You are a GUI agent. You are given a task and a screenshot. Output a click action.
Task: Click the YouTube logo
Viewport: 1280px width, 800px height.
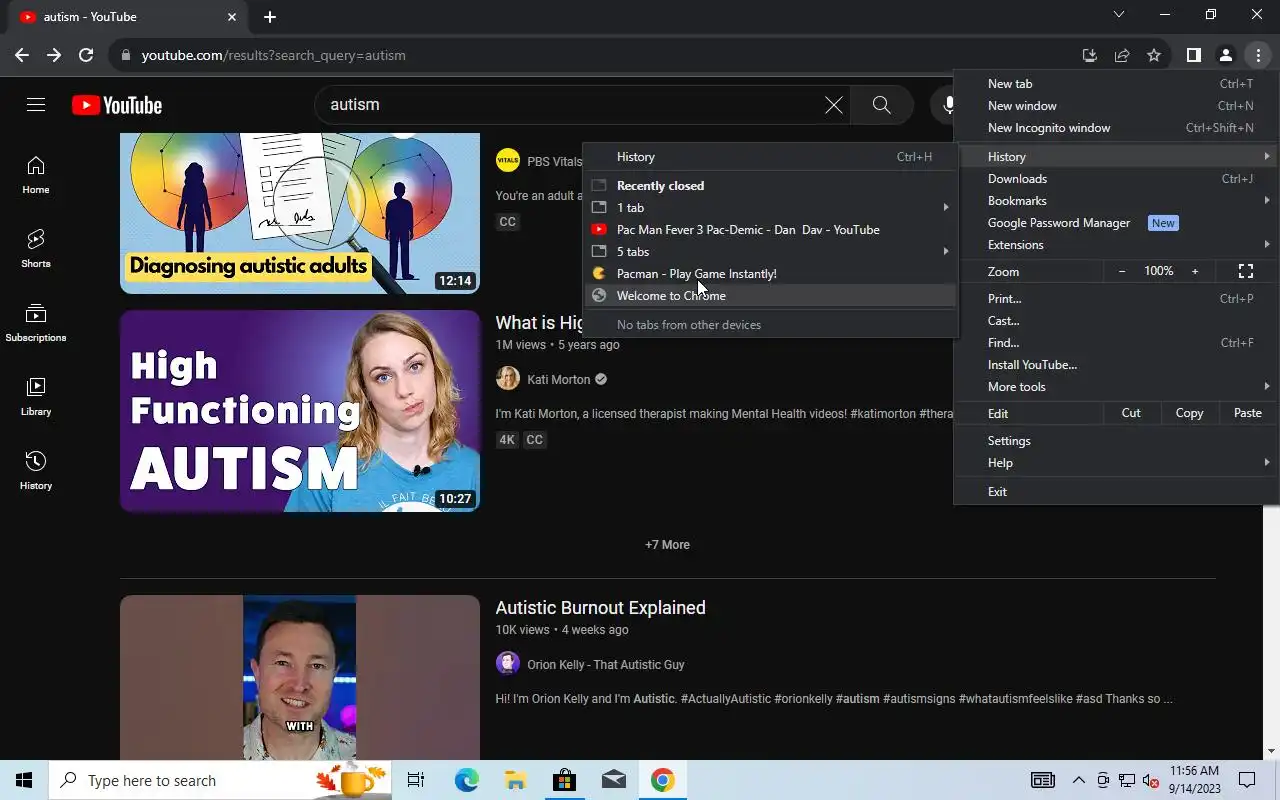click(117, 105)
